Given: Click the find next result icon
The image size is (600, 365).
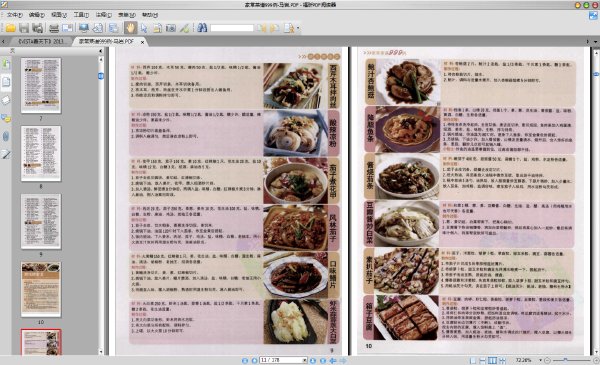Looking at the screenshot, I should 274,28.
